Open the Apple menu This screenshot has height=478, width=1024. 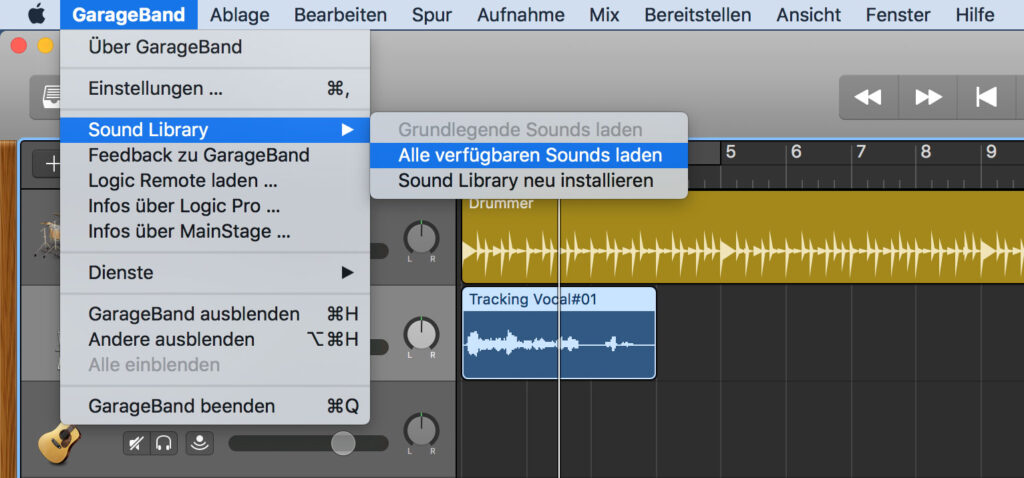tap(37, 14)
